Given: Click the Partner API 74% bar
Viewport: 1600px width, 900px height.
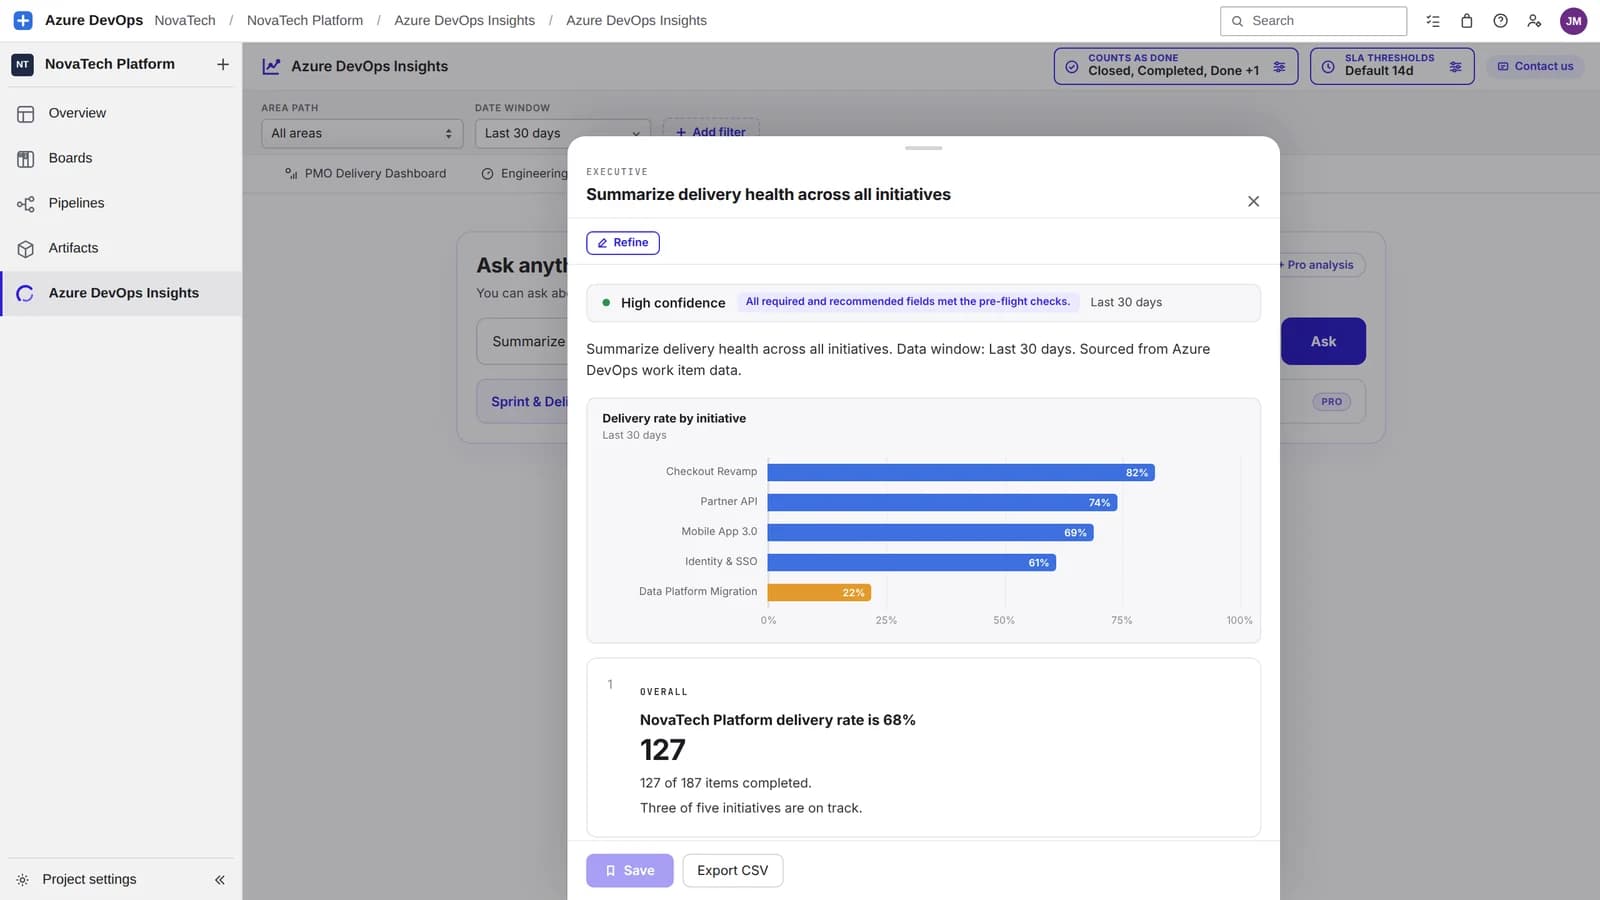Looking at the screenshot, I should (x=942, y=502).
